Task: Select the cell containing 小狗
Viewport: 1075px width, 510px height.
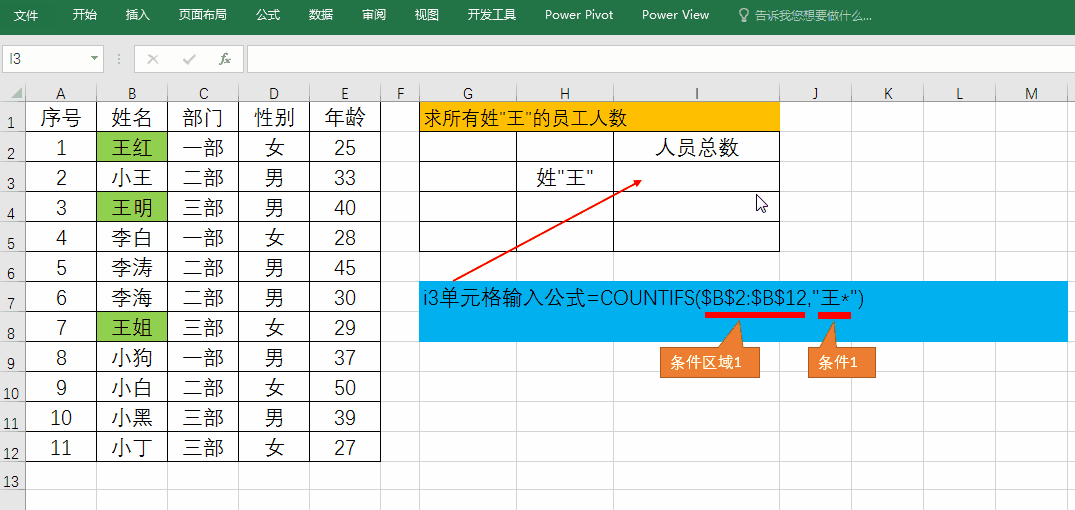Action: tap(132, 357)
